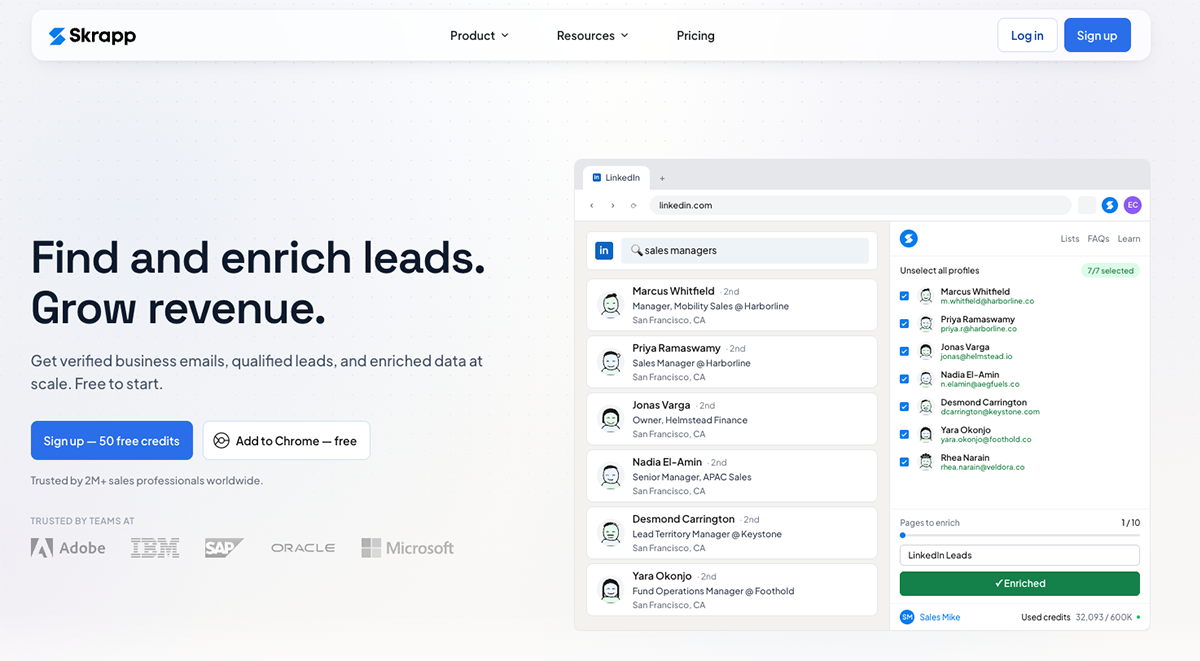Uncheck Jonas Varga's checkbox

coord(904,351)
